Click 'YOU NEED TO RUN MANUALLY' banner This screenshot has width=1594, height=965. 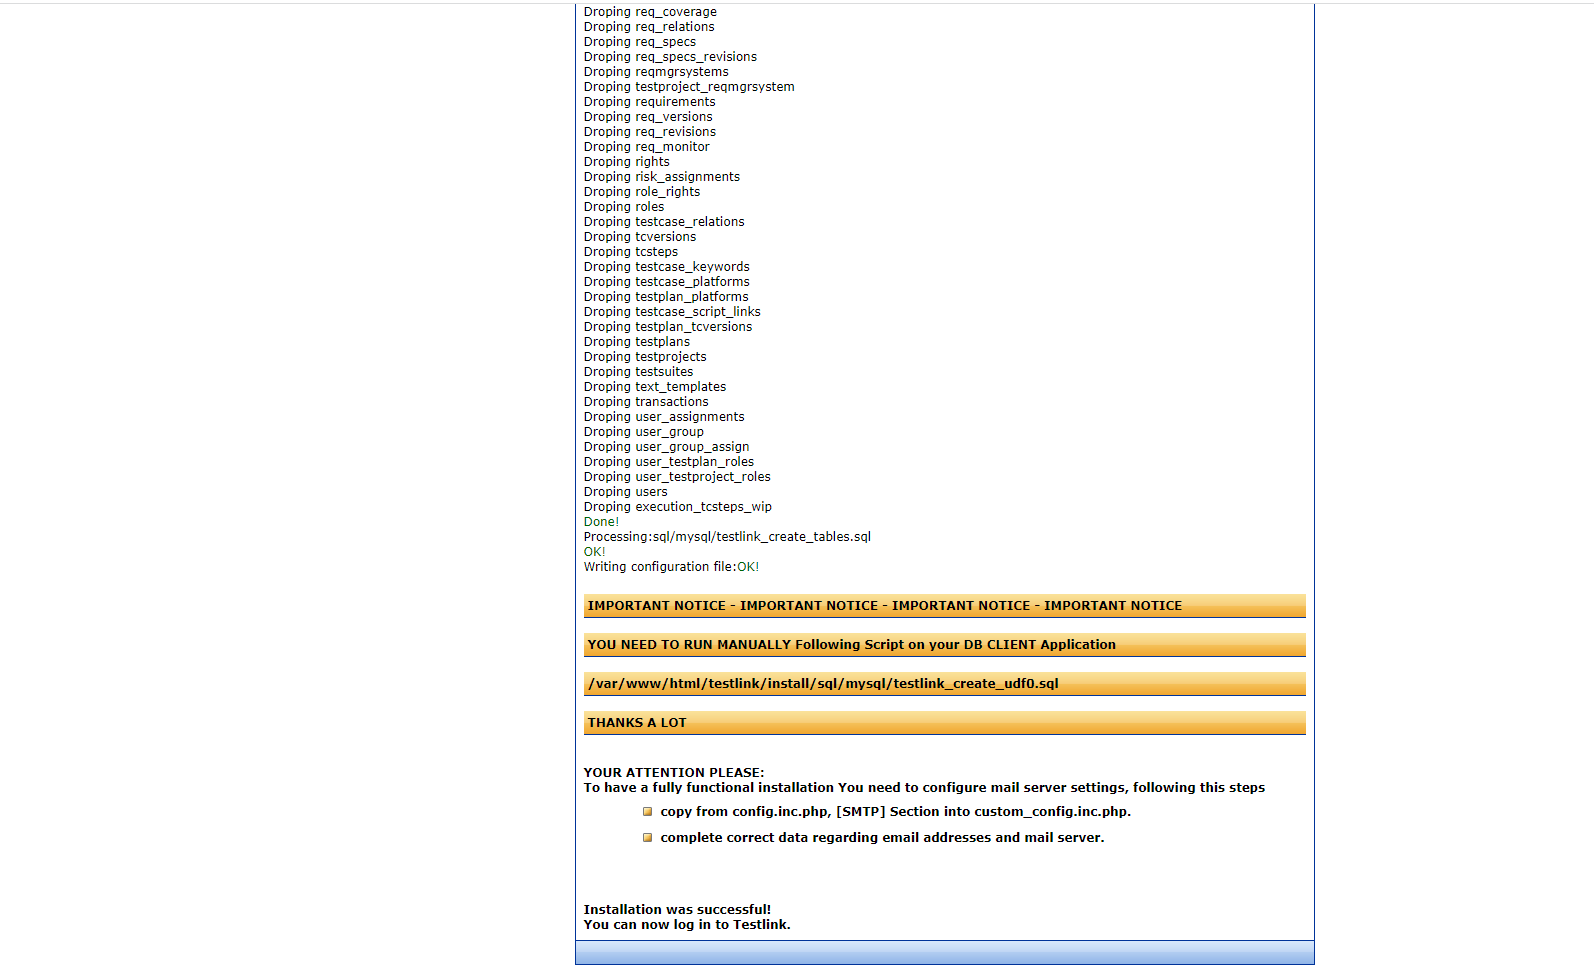coord(944,645)
